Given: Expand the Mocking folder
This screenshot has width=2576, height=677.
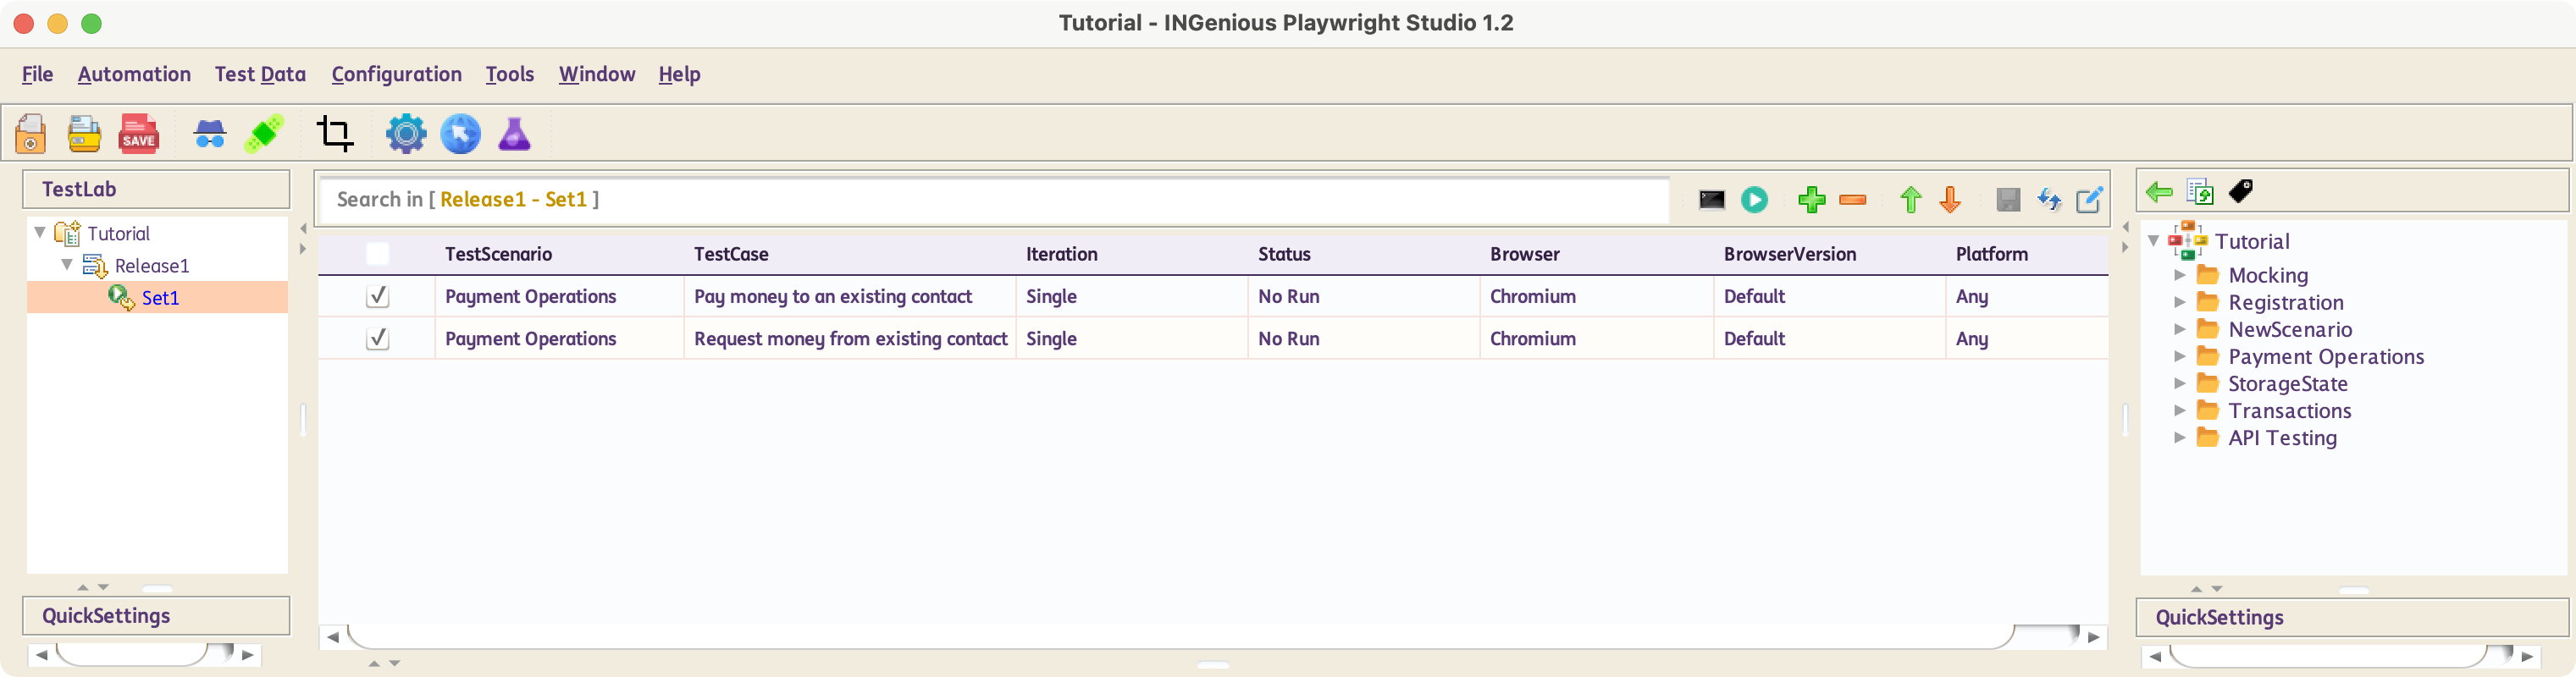Looking at the screenshot, I should pyautogui.click(x=2180, y=275).
